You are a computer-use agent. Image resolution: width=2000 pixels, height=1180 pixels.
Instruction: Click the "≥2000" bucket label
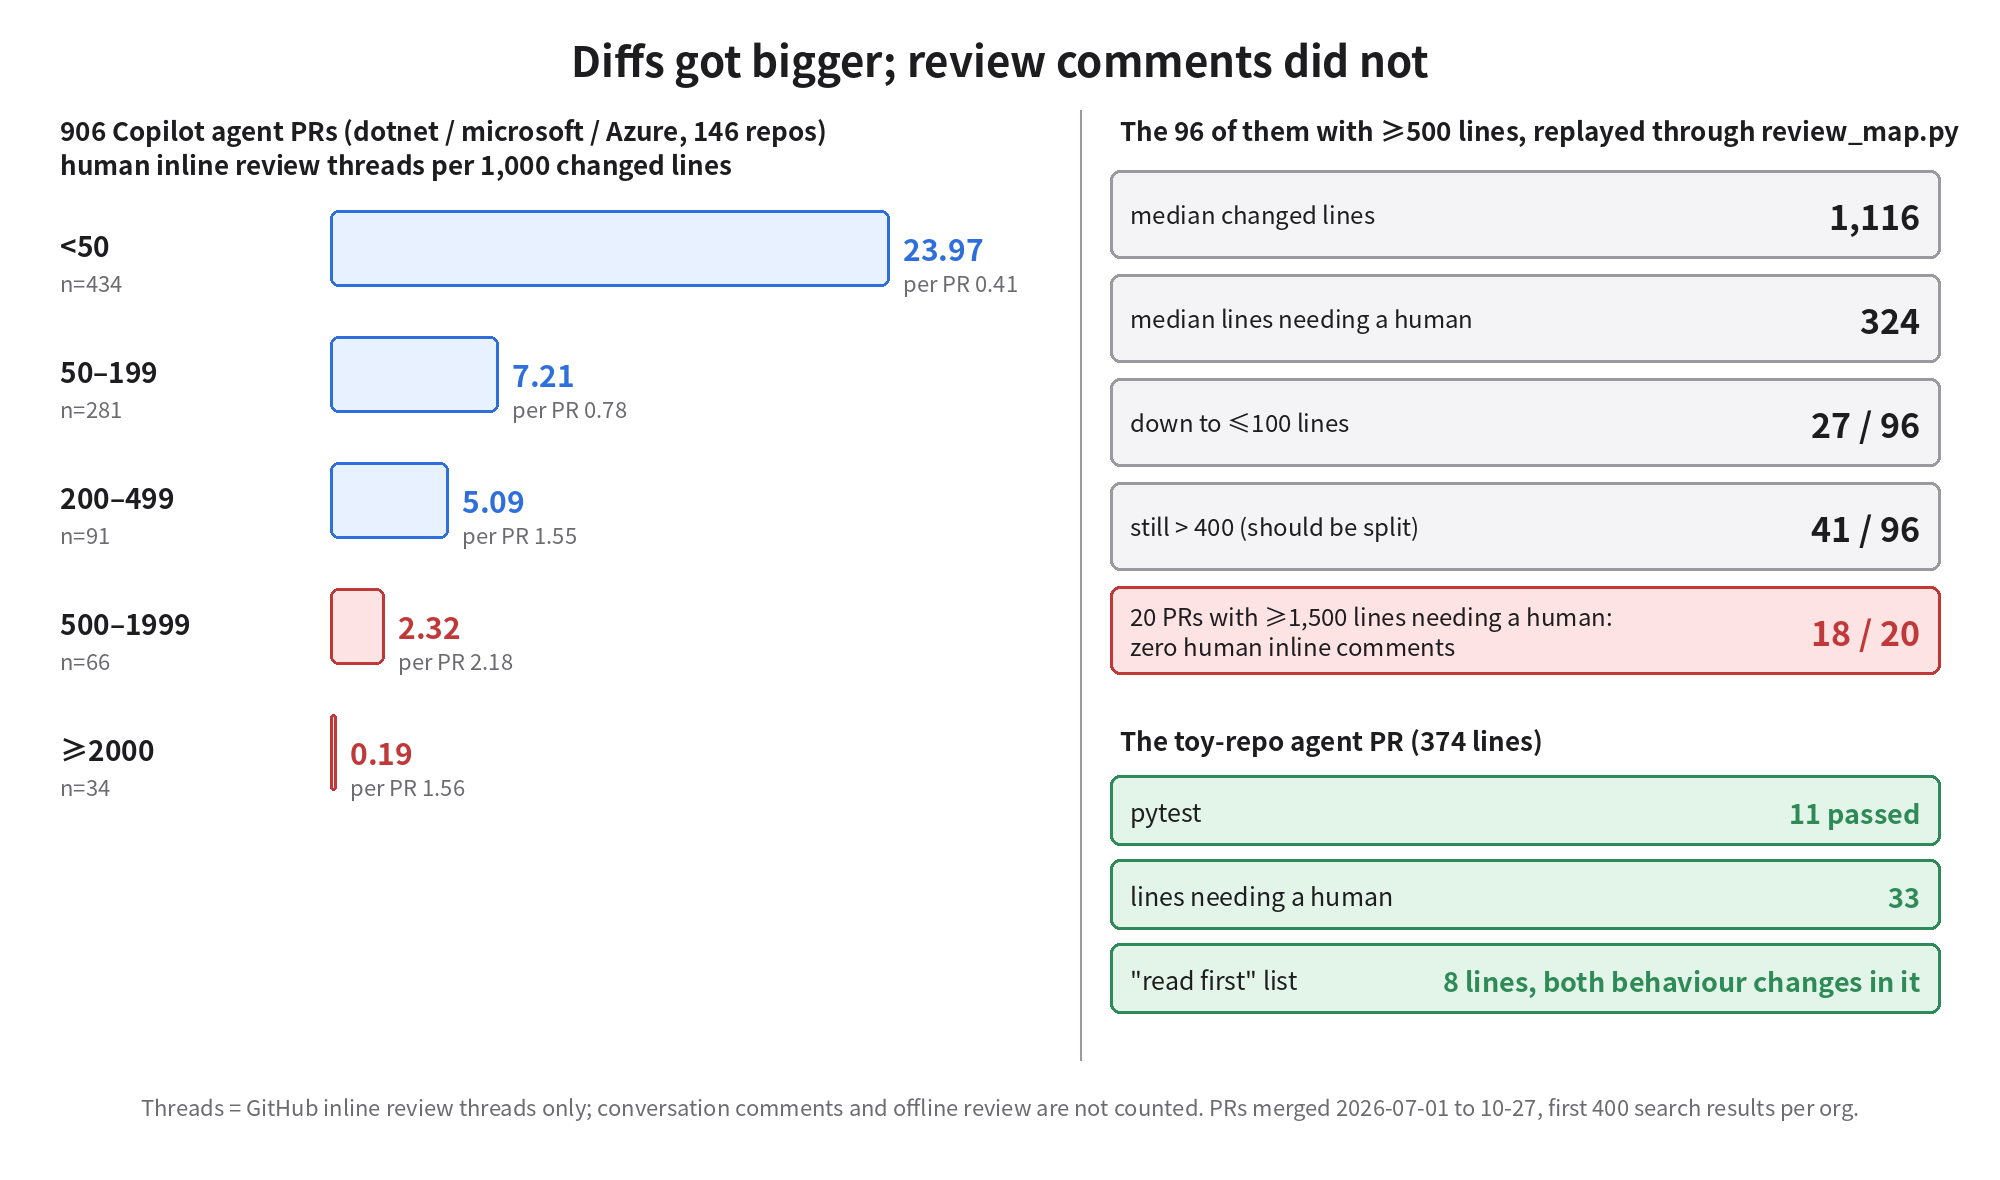[107, 750]
